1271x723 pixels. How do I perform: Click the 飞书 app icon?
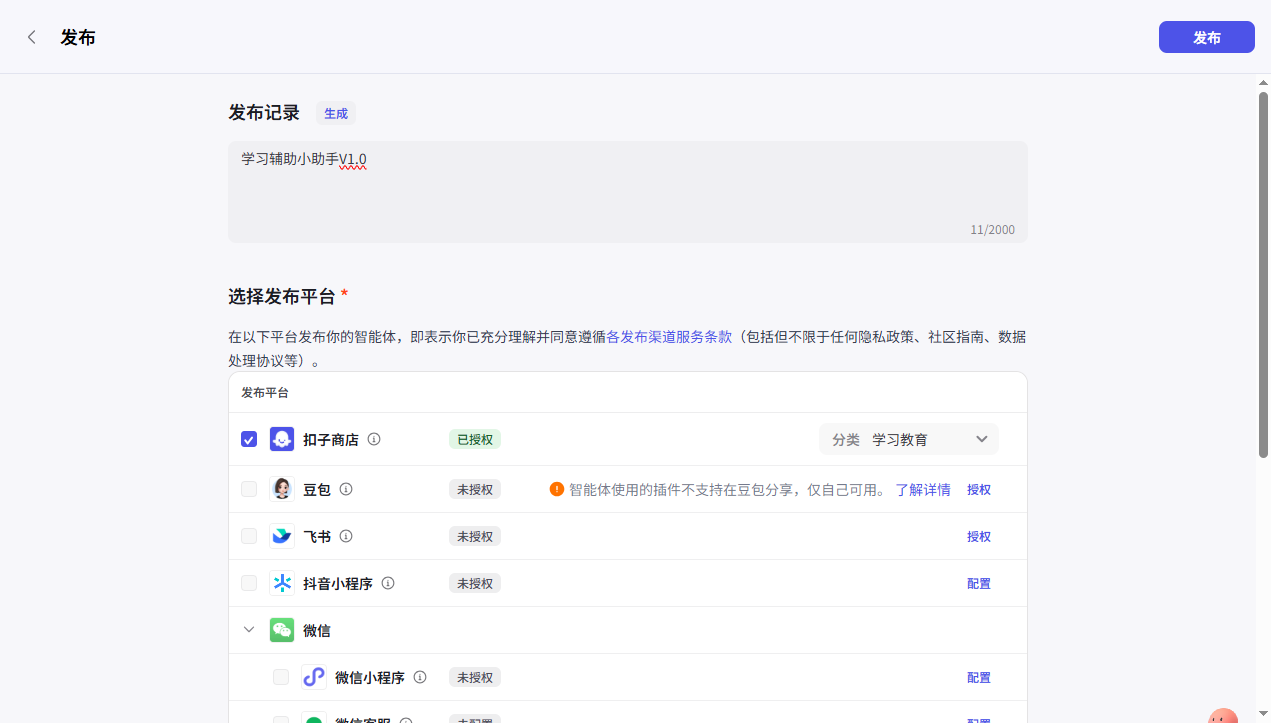[281, 536]
